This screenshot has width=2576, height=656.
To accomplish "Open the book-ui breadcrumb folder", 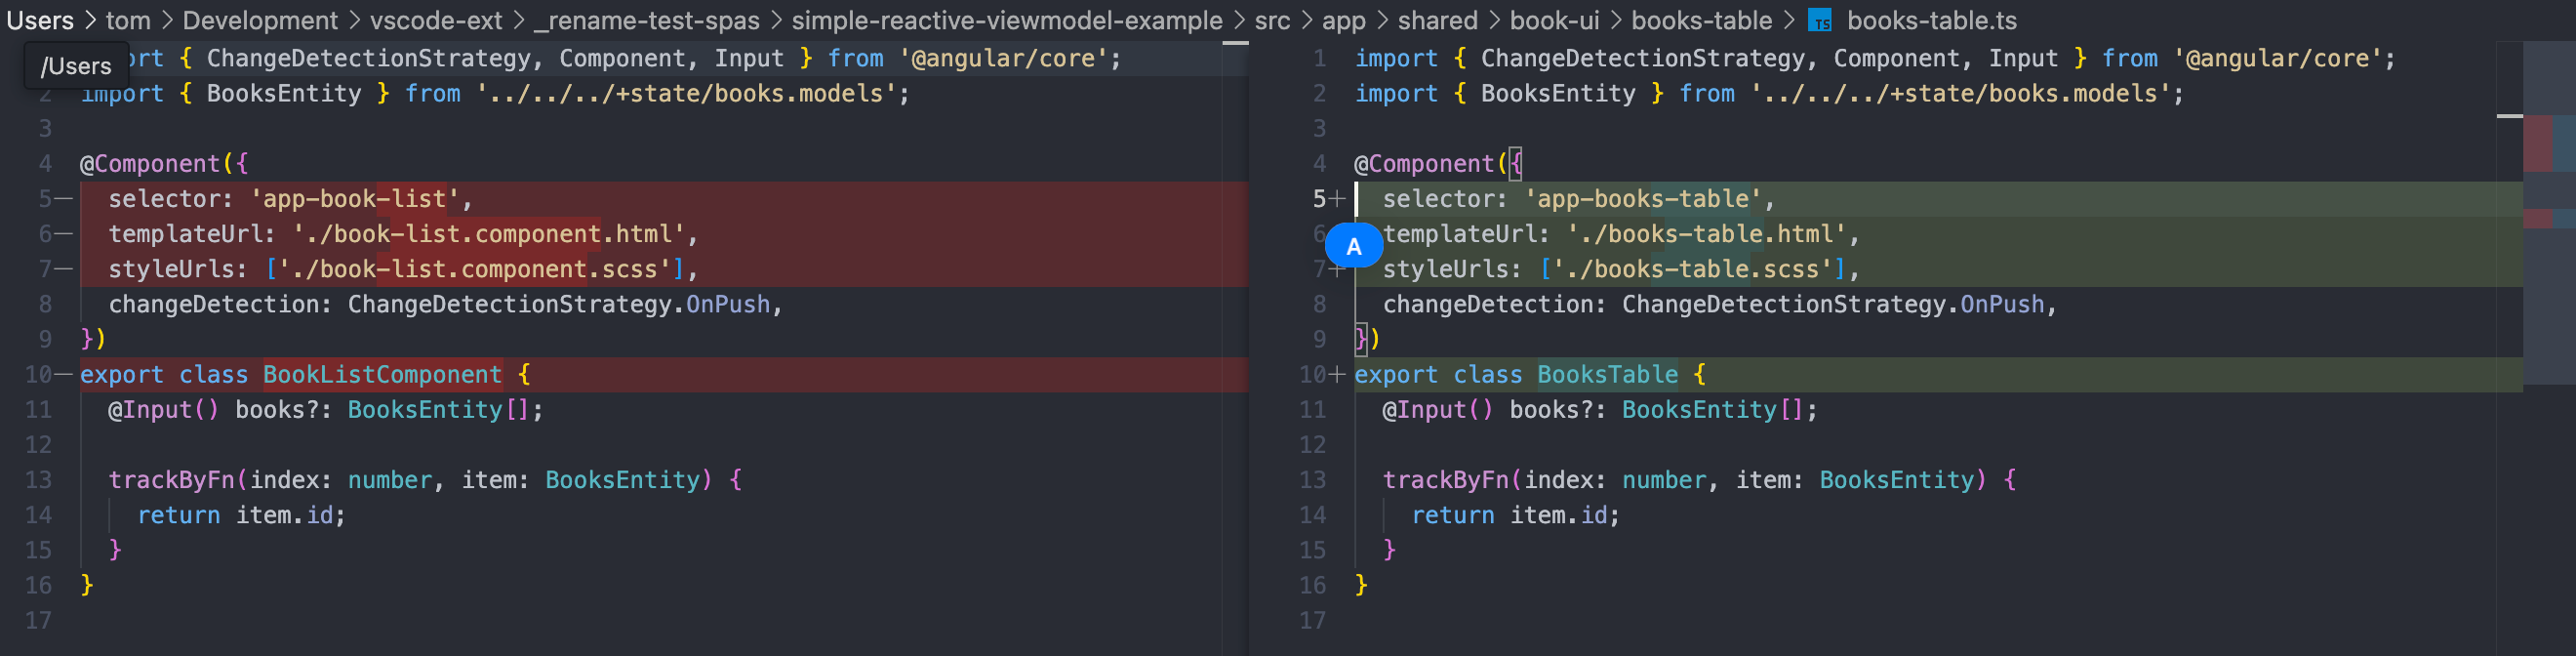I will click(1554, 21).
